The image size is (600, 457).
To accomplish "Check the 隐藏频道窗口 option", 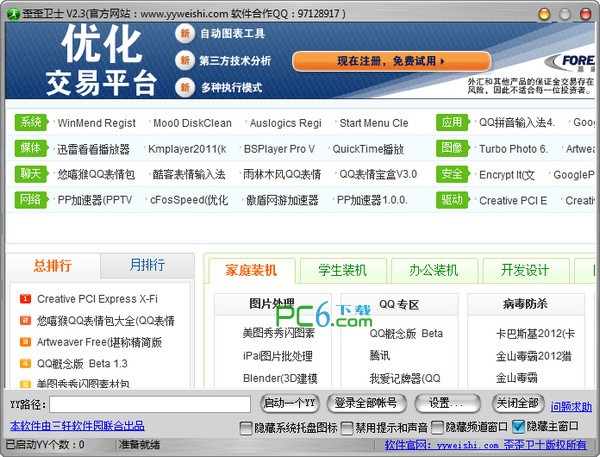I will click(437, 427).
